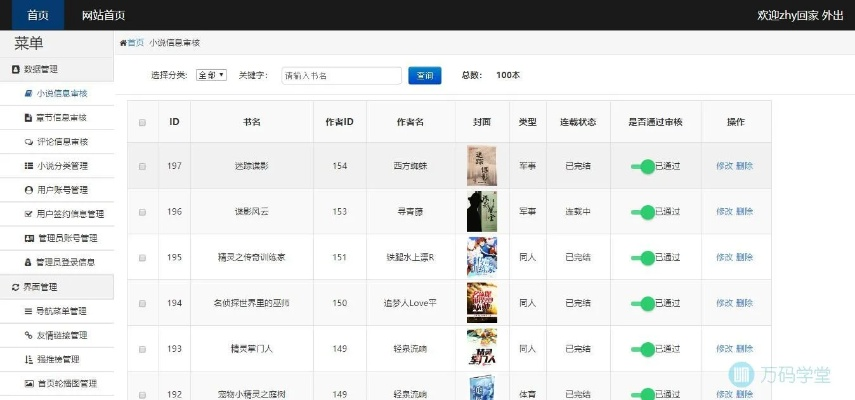The width and height of the screenshot is (855, 400).
Task: Open novel info review via book icon
Action: point(28,93)
